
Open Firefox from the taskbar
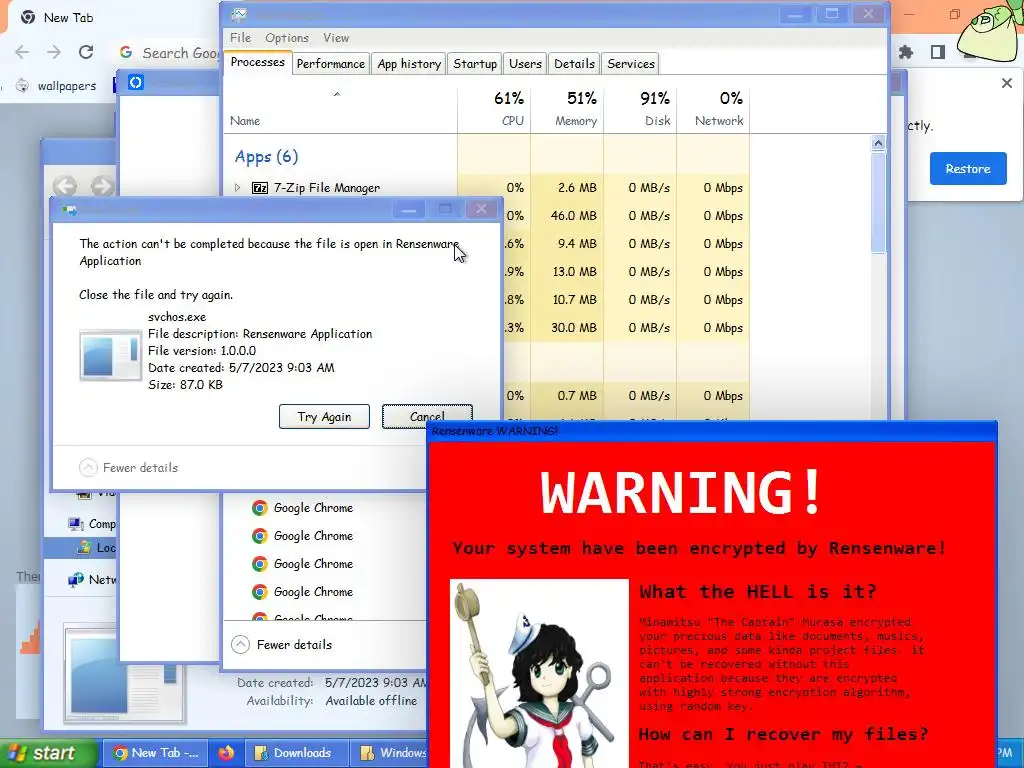[226, 753]
